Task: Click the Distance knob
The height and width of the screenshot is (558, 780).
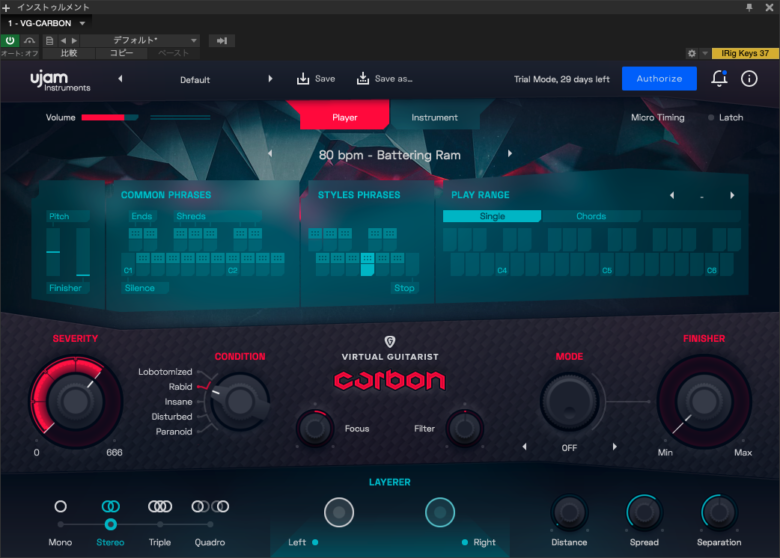Action: 569,512
